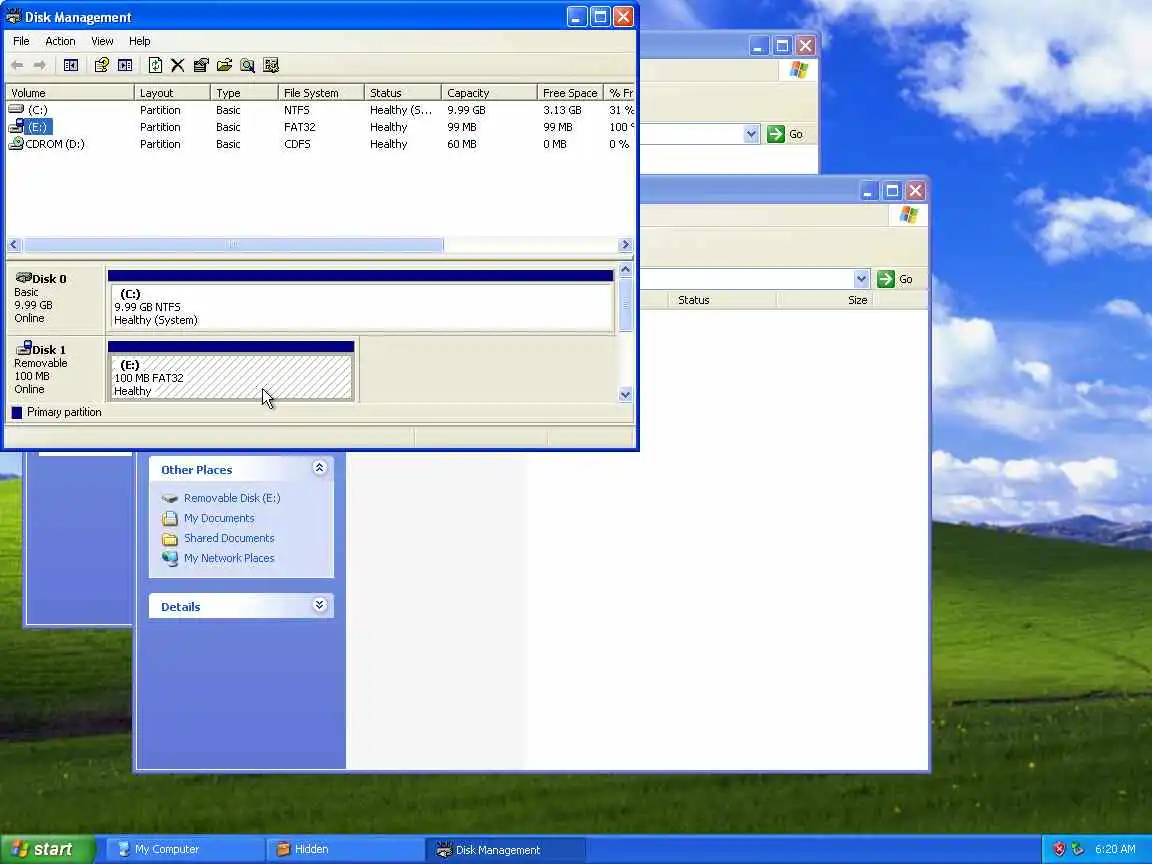1152x864 pixels.
Task: Click the Back arrow in Disk Management toolbar
Action: 17,65
